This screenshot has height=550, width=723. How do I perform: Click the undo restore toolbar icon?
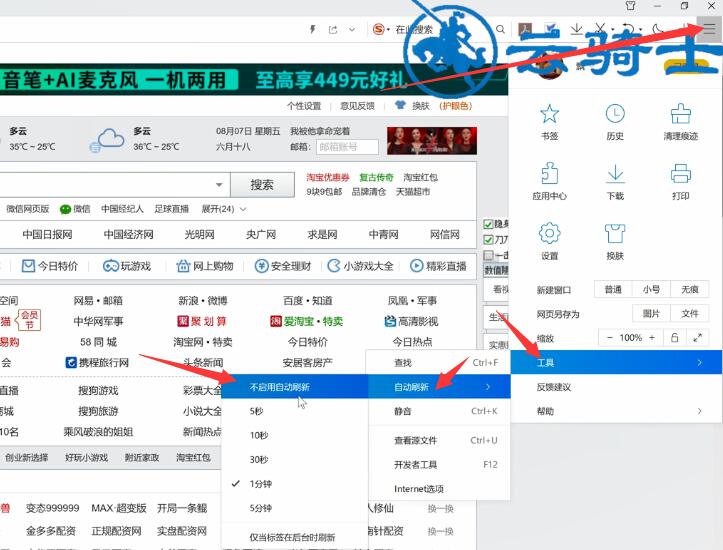point(628,29)
